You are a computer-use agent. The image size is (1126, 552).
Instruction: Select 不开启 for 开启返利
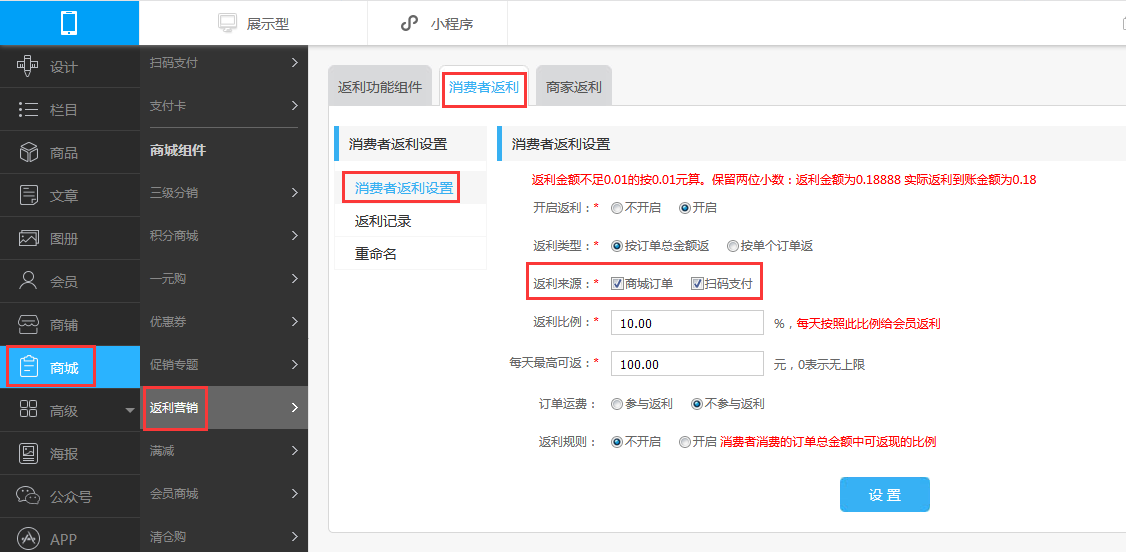[x=616, y=208]
